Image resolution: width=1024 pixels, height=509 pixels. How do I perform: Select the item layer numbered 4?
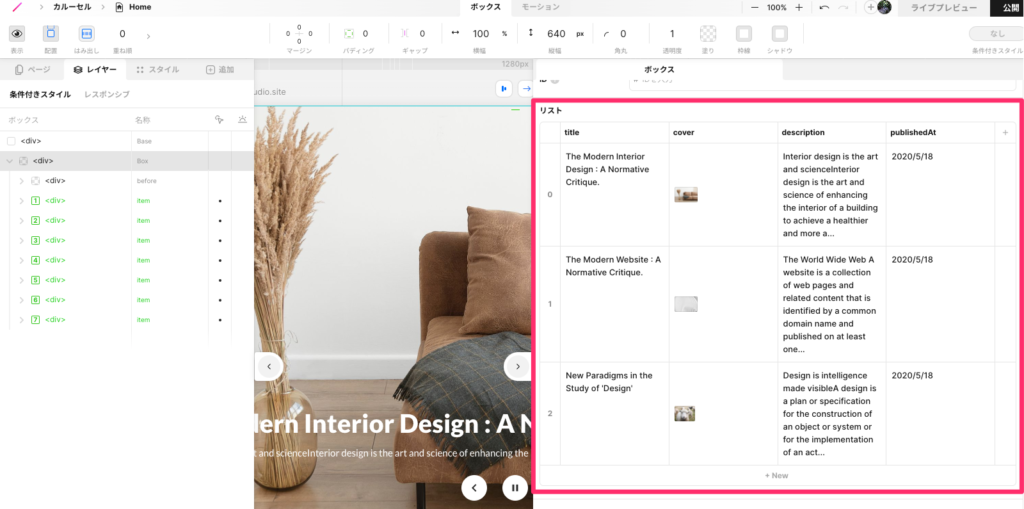click(x=127, y=260)
